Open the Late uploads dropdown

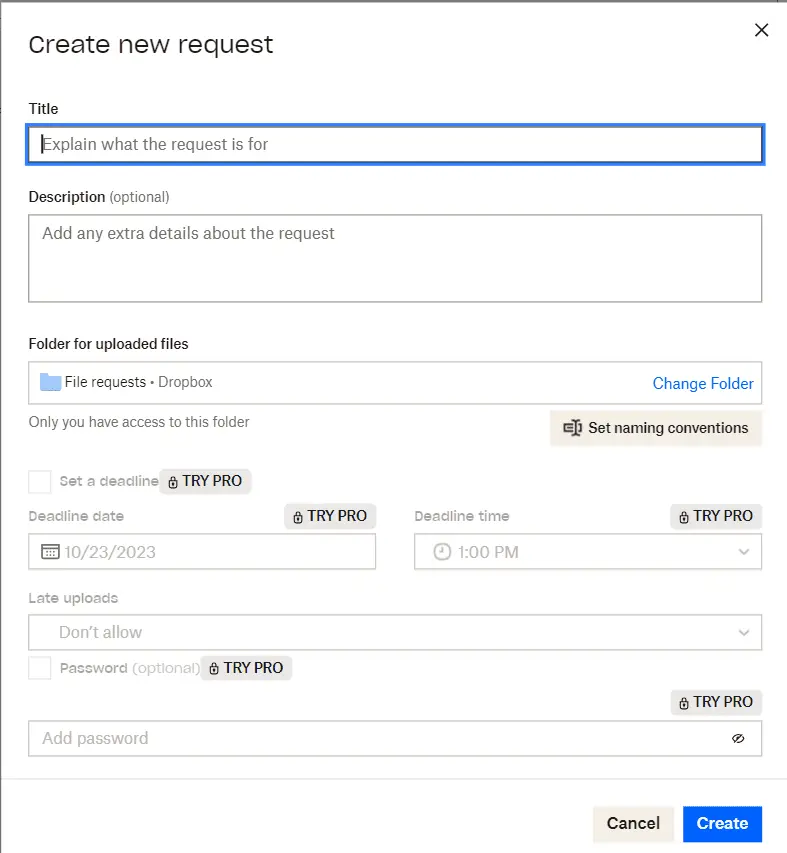tap(394, 632)
